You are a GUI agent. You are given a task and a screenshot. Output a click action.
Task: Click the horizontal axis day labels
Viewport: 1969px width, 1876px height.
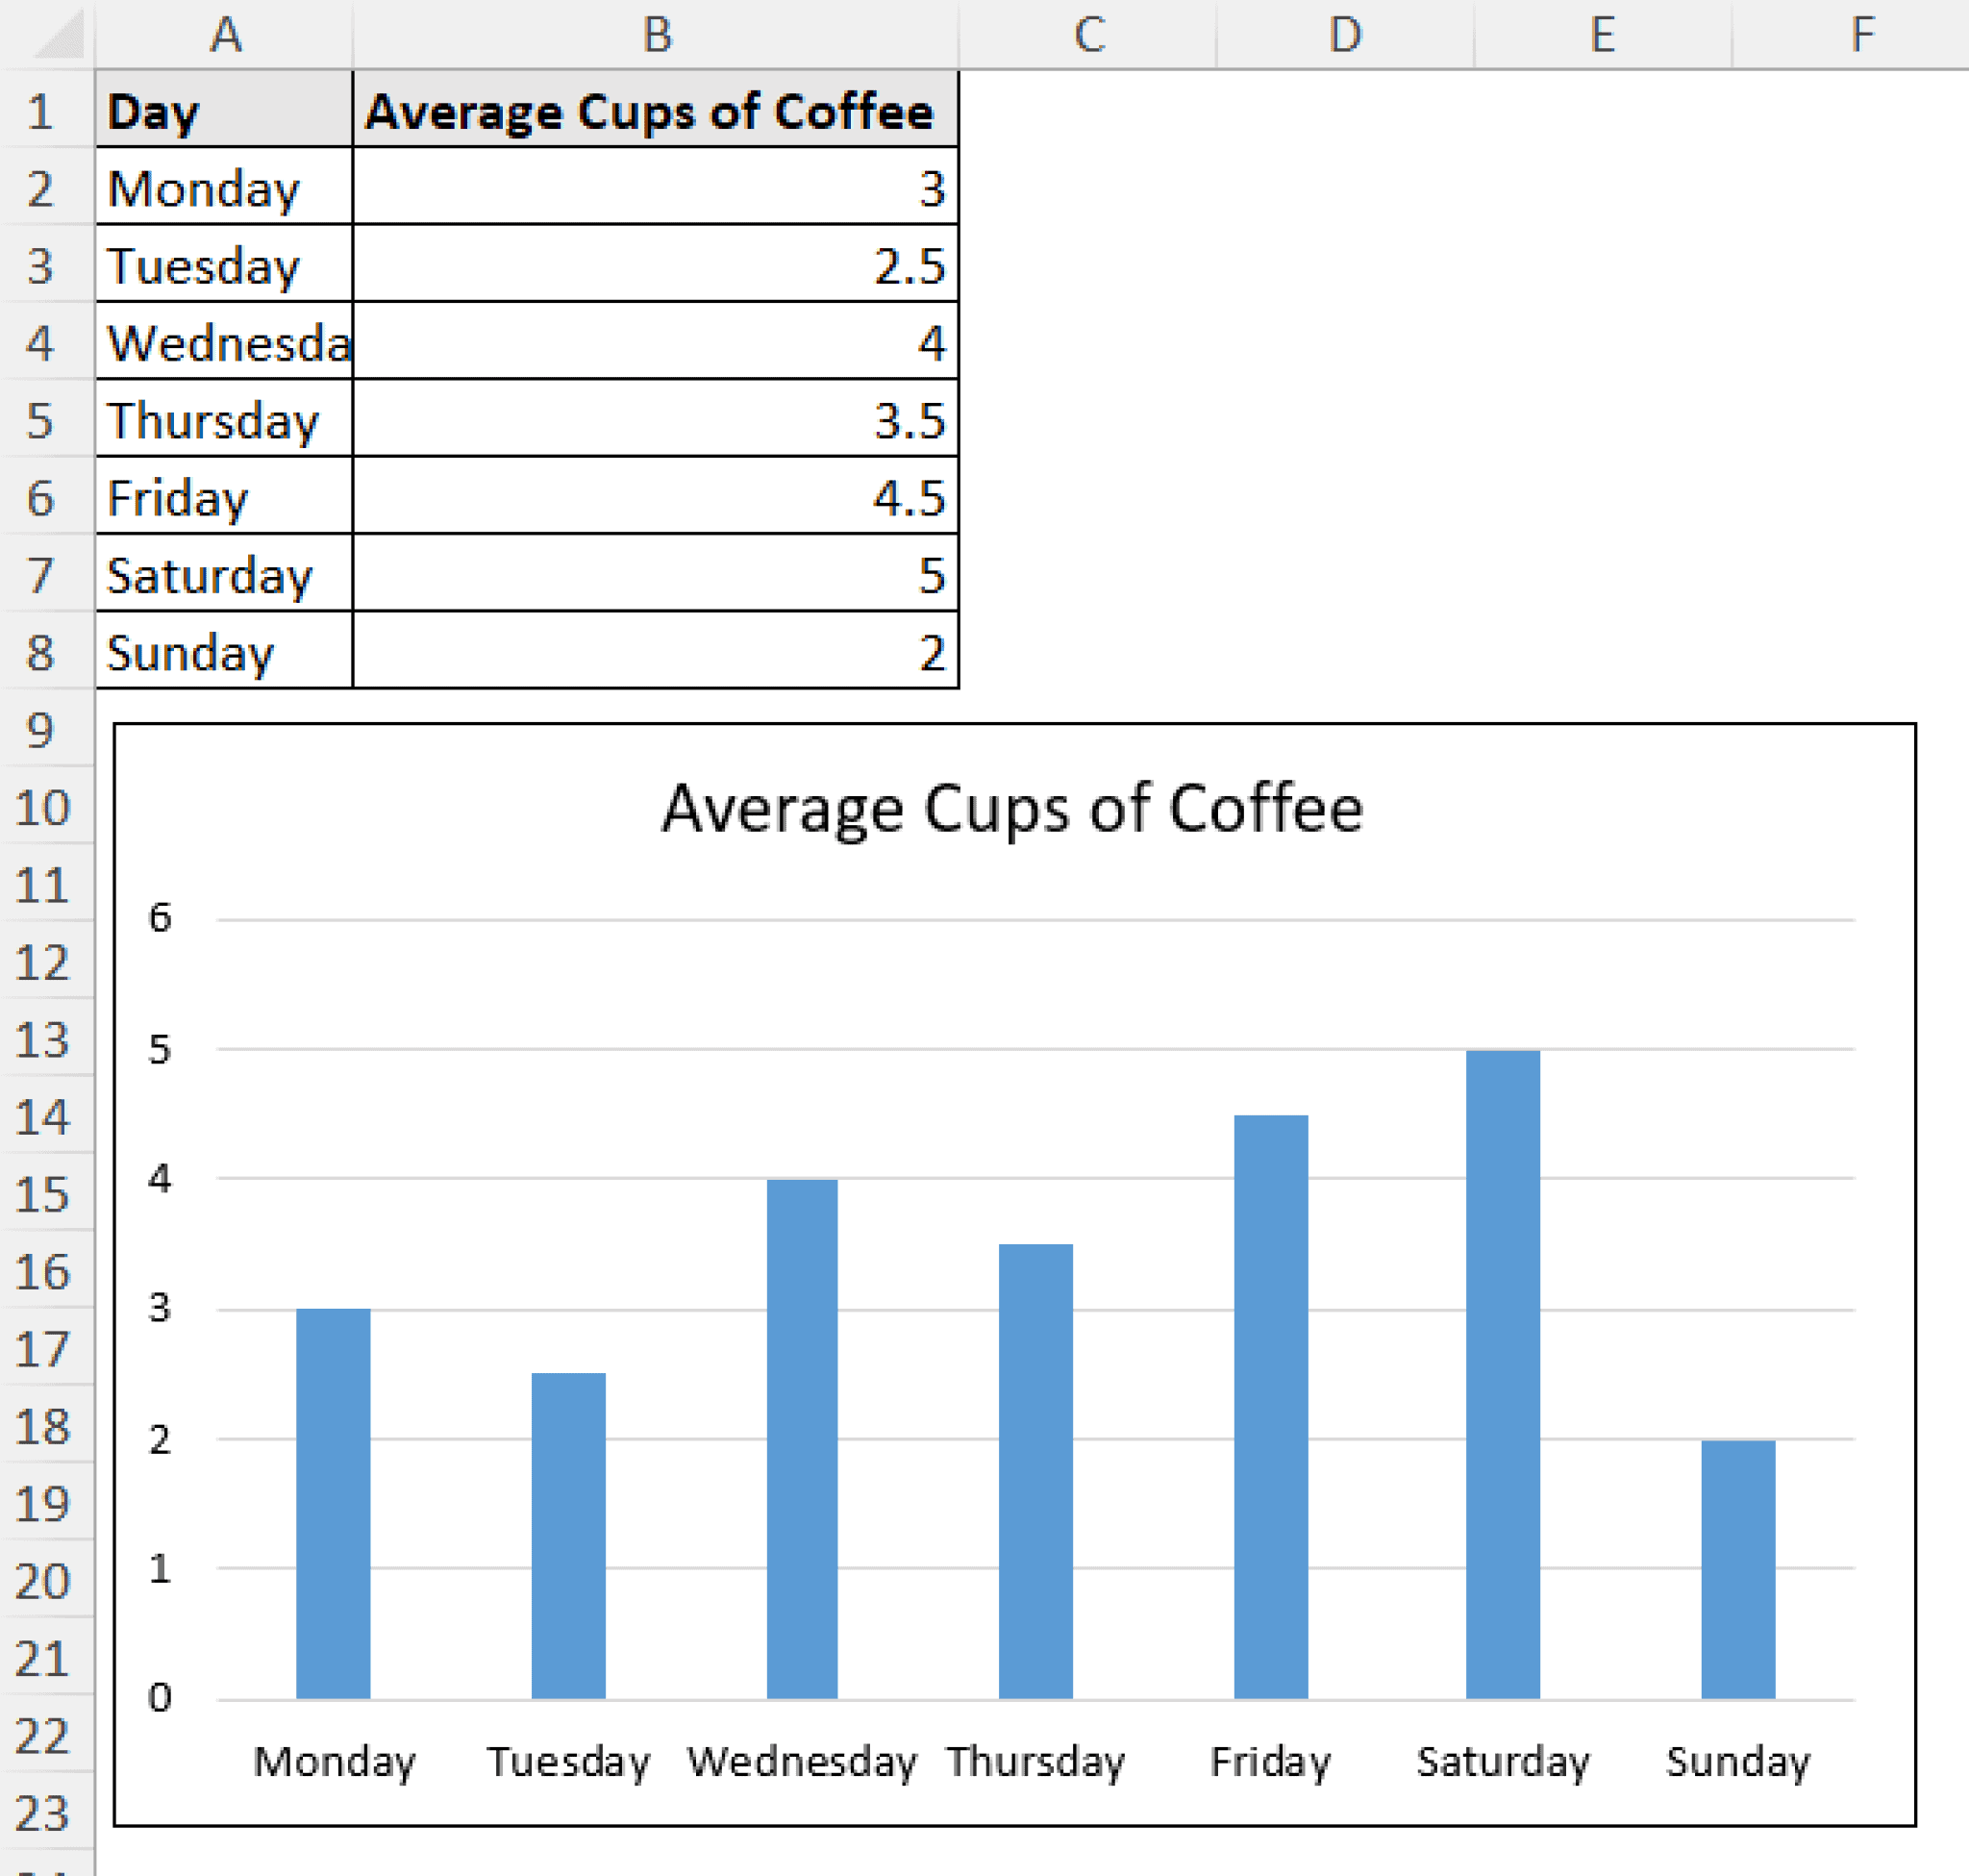pyautogui.click(x=1040, y=1762)
